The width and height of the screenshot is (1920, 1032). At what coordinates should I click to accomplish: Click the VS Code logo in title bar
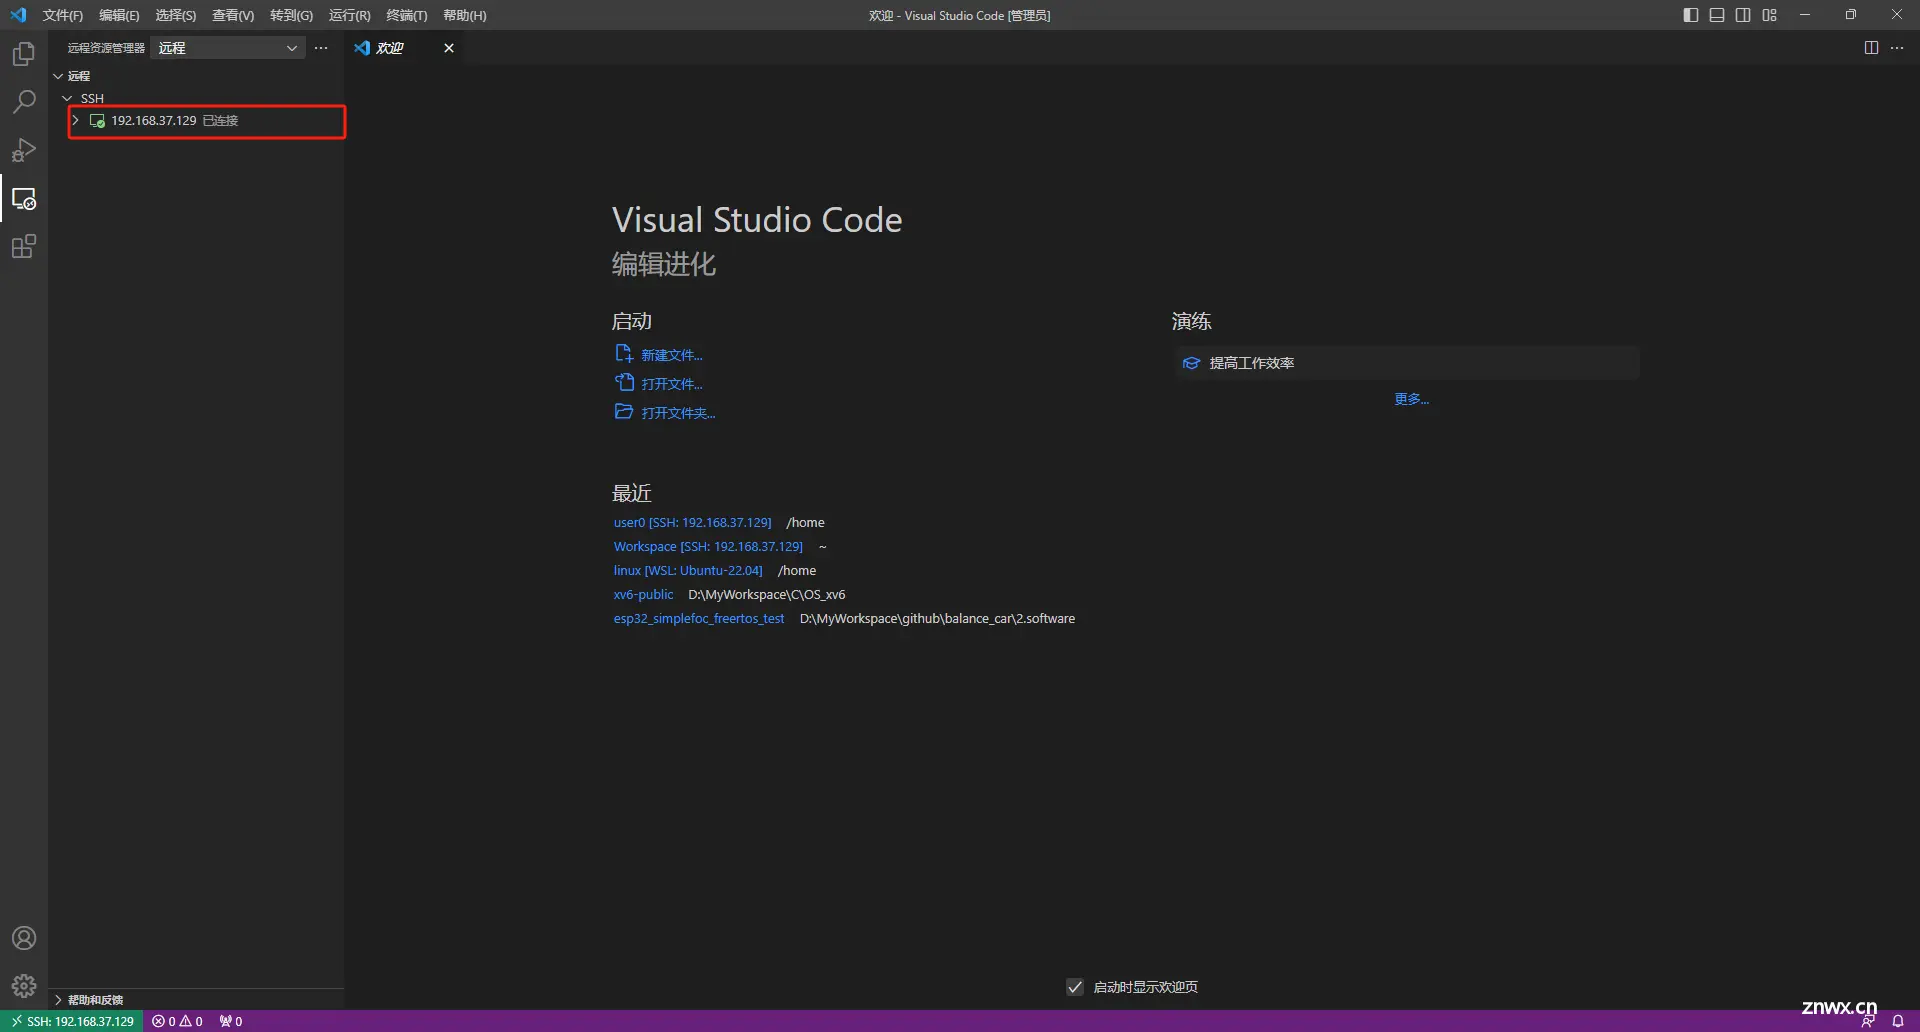pos(18,15)
